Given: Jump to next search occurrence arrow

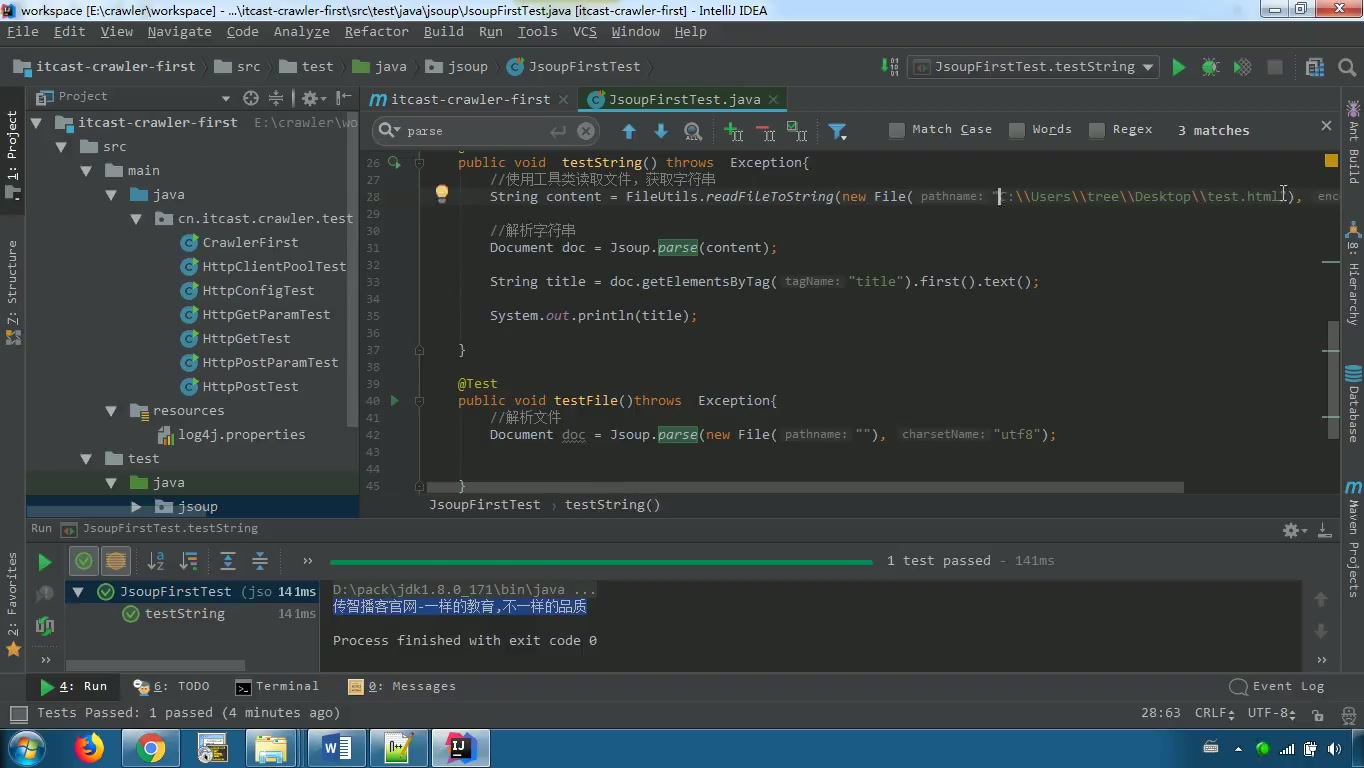Looking at the screenshot, I should point(661,131).
